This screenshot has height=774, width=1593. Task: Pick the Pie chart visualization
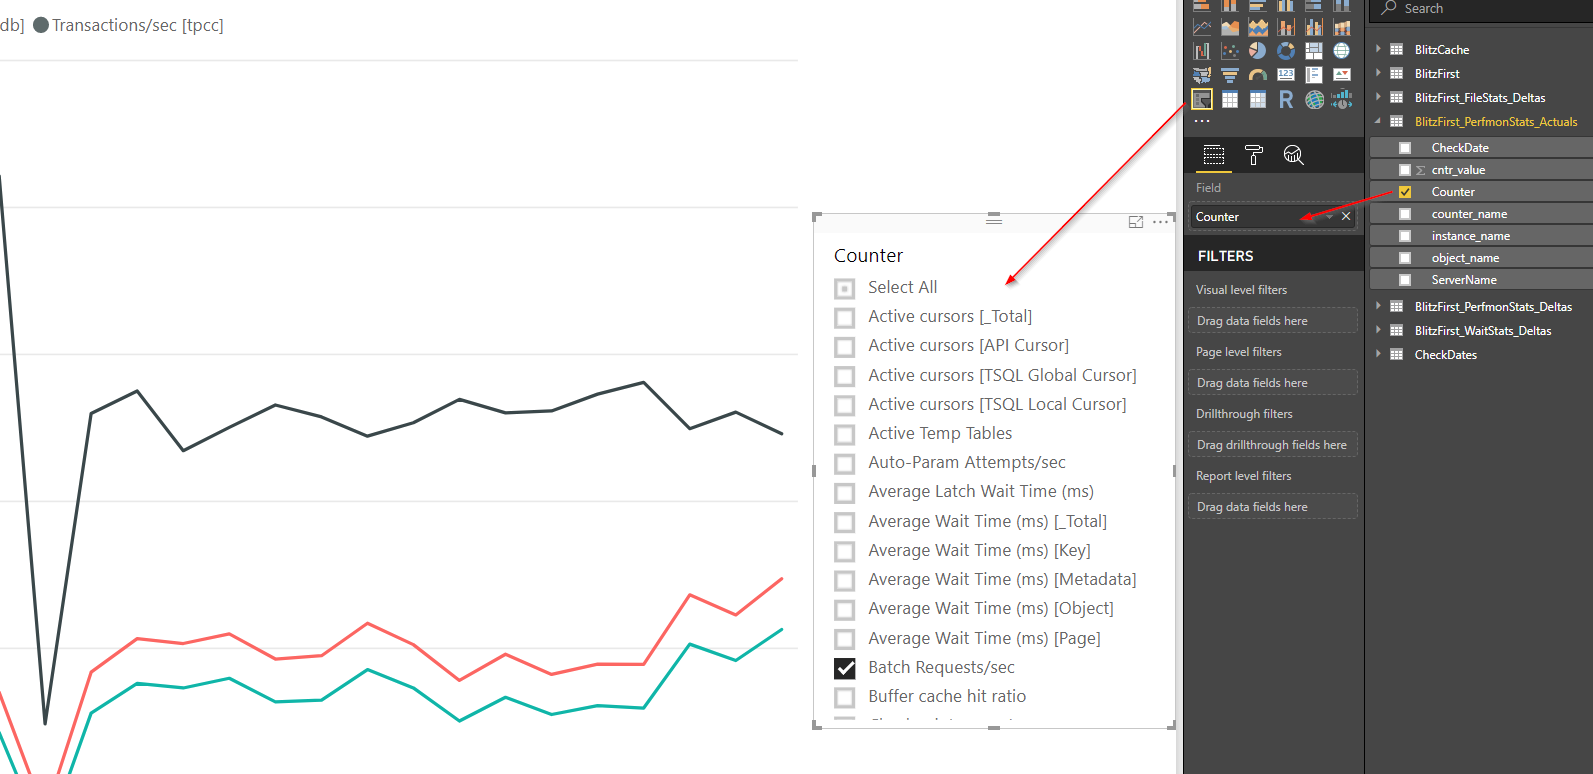coord(1258,51)
